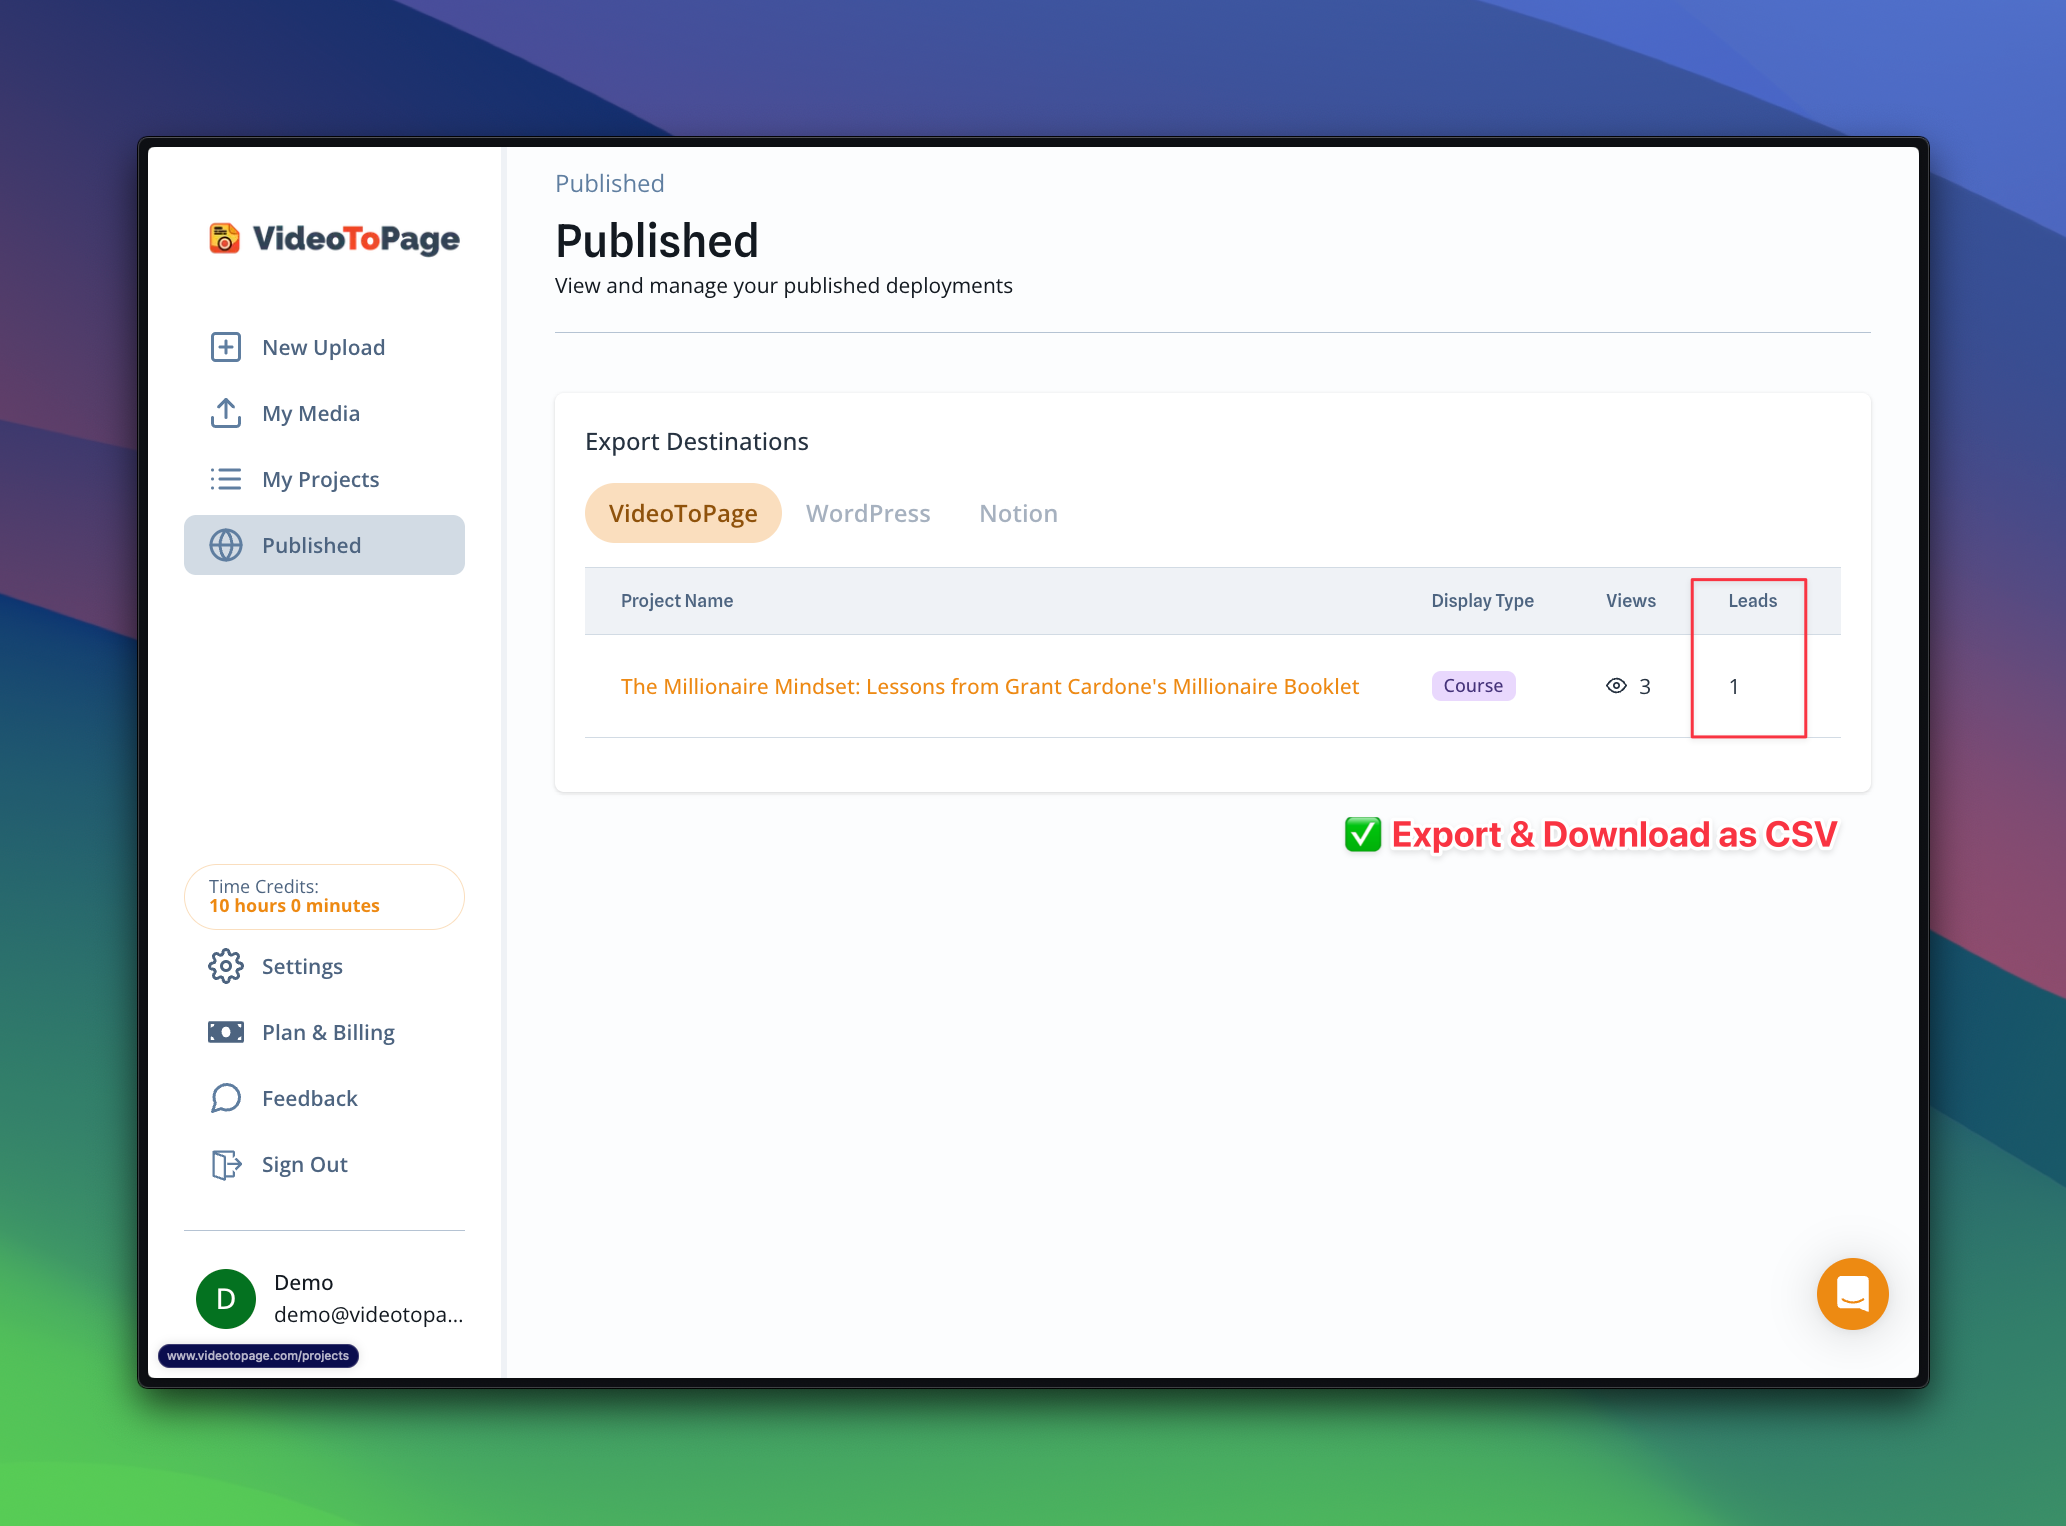The height and width of the screenshot is (1526, 2066).
Task: Click the views eye icon for the project
Action: click(x=1615, y=686)
